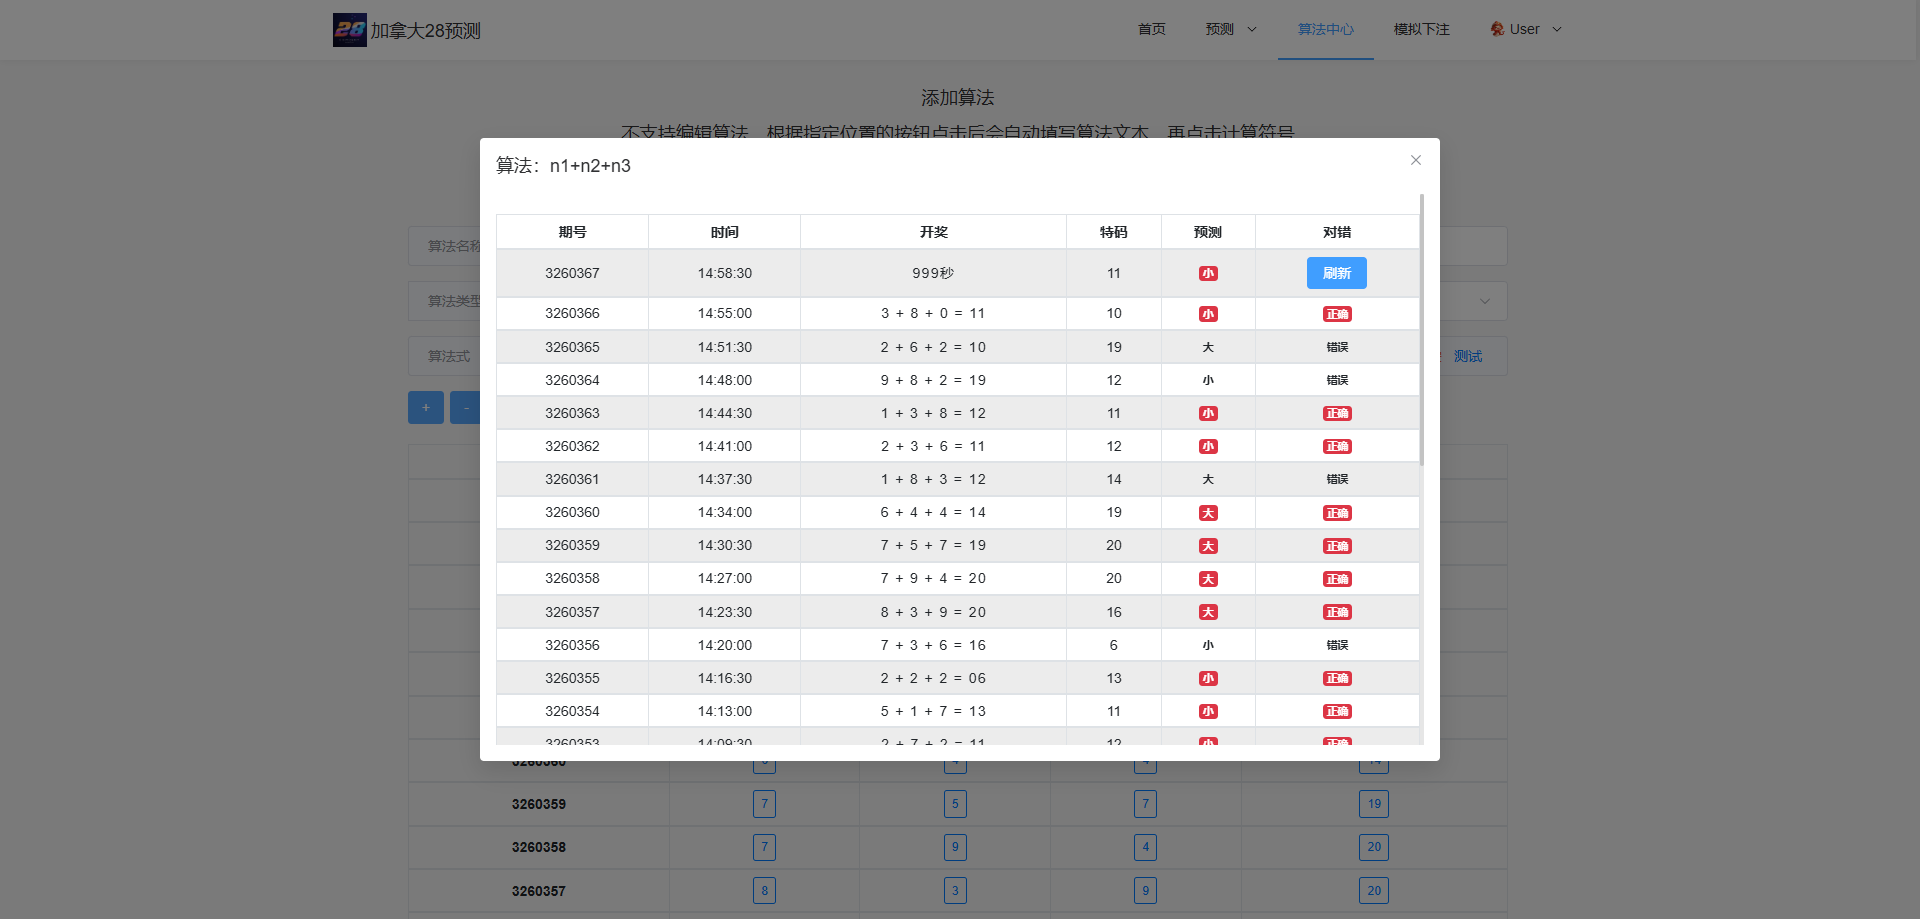This screenshot has height=919, width=1920.
Task: Click the 大 prediction in row 3260365
Action: [x=1208, y=347]
